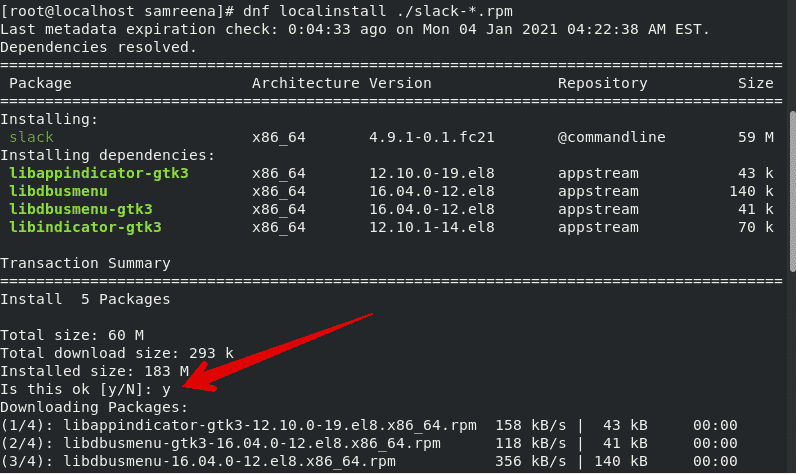Click the libdbusmenu-gtk3 package entry
Screen dimensions: 796x474
coord(81,210)
